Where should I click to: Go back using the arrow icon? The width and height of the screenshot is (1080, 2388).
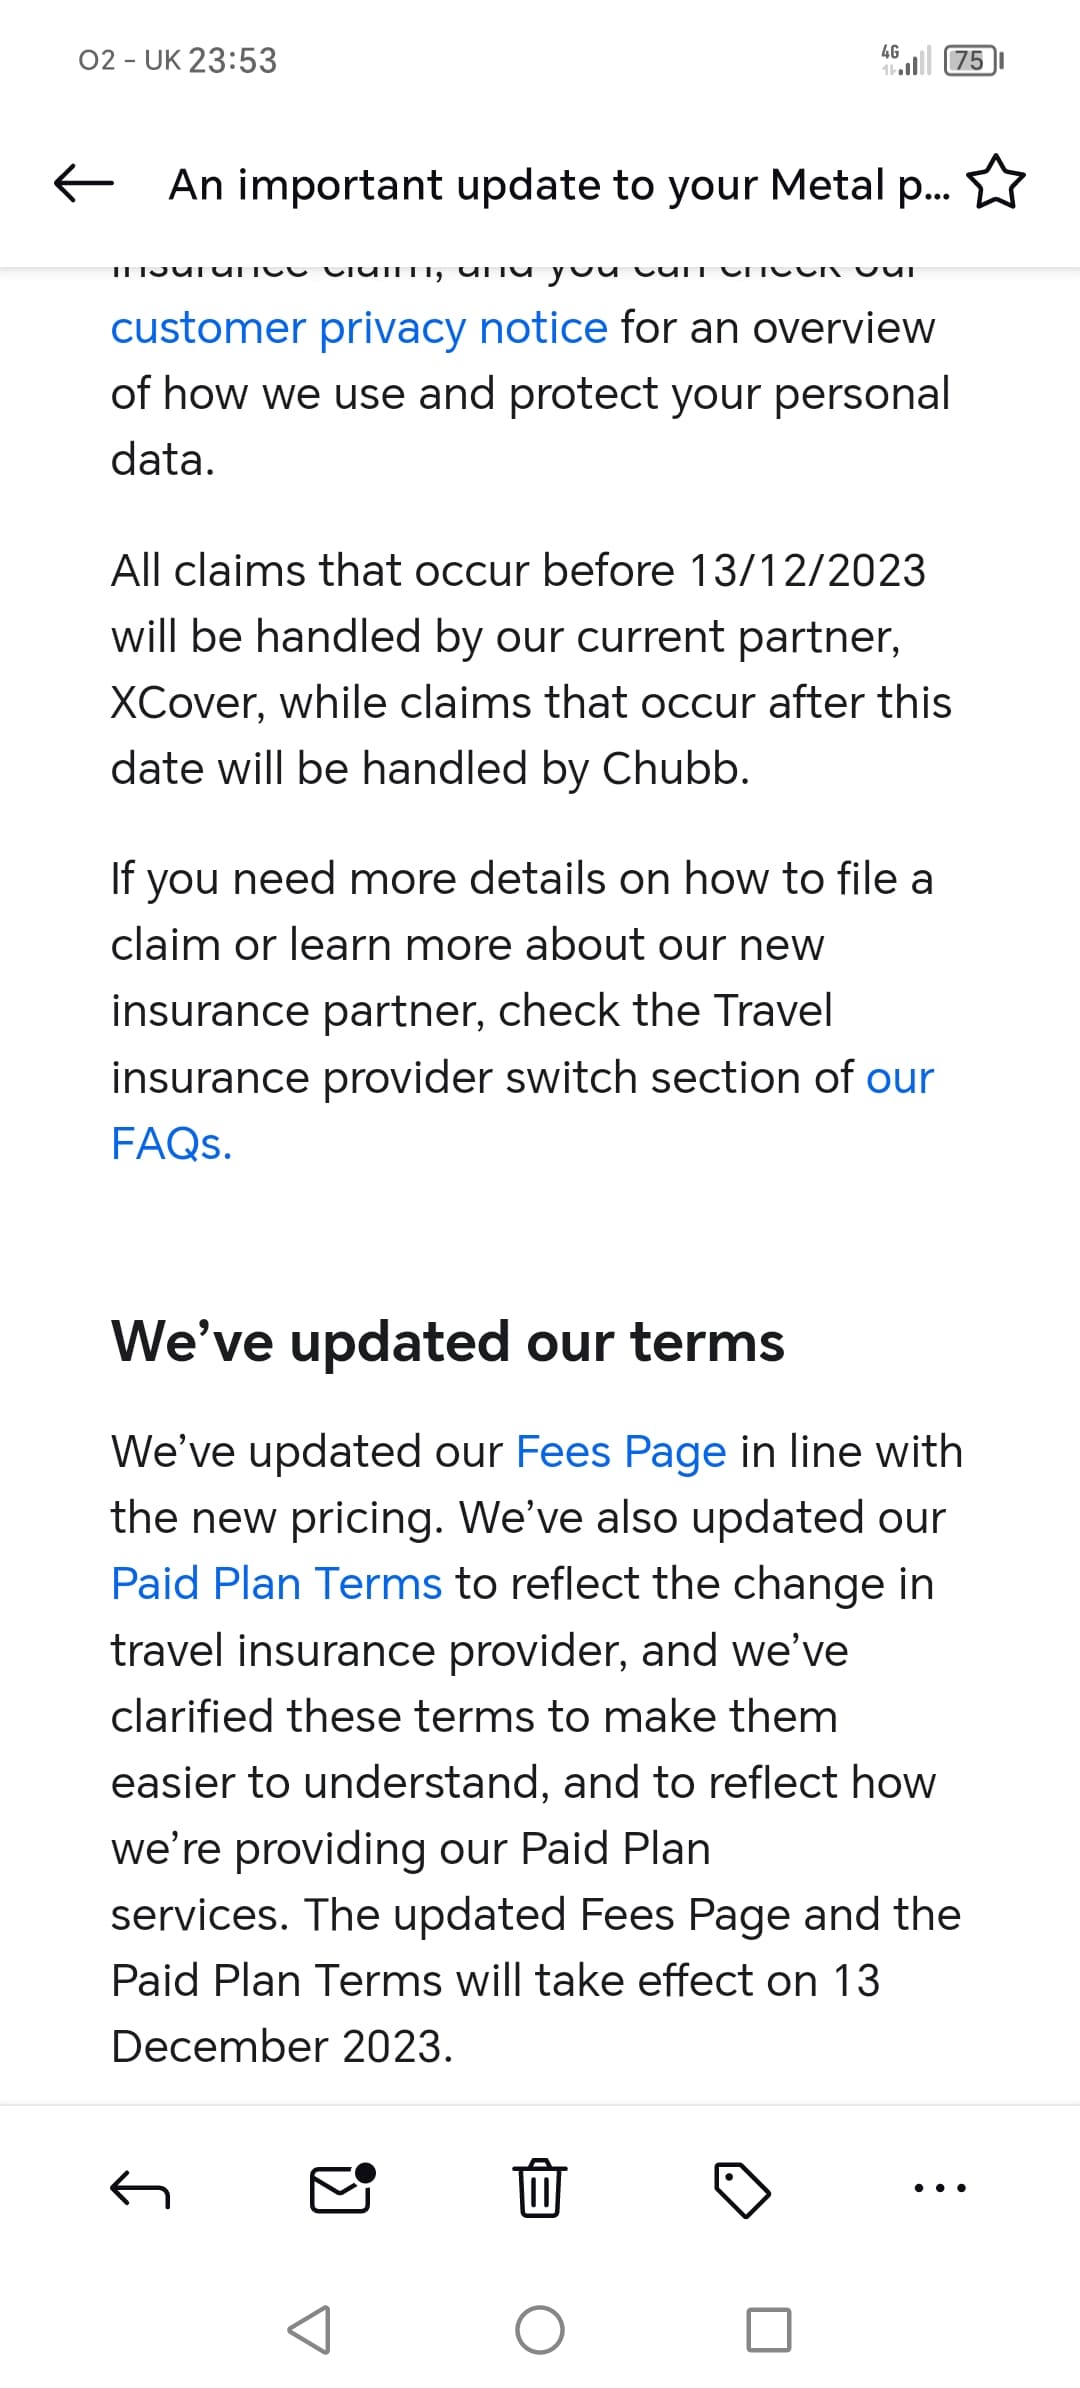click(83, 184)
